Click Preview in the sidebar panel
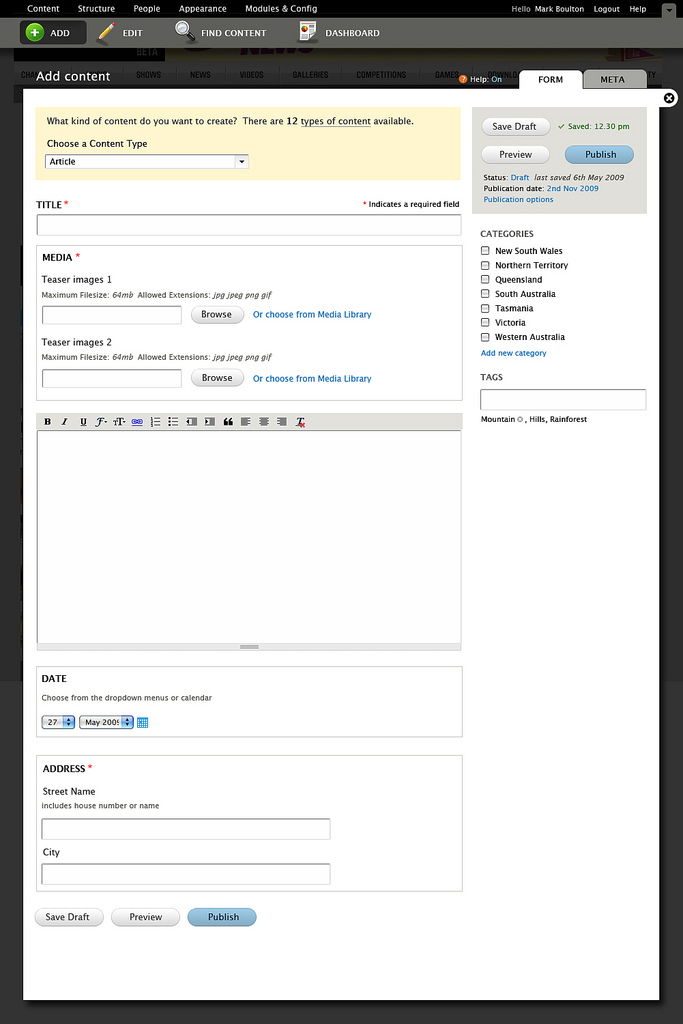The height and width of the screenshot is (1024, 683). [515, 155]
